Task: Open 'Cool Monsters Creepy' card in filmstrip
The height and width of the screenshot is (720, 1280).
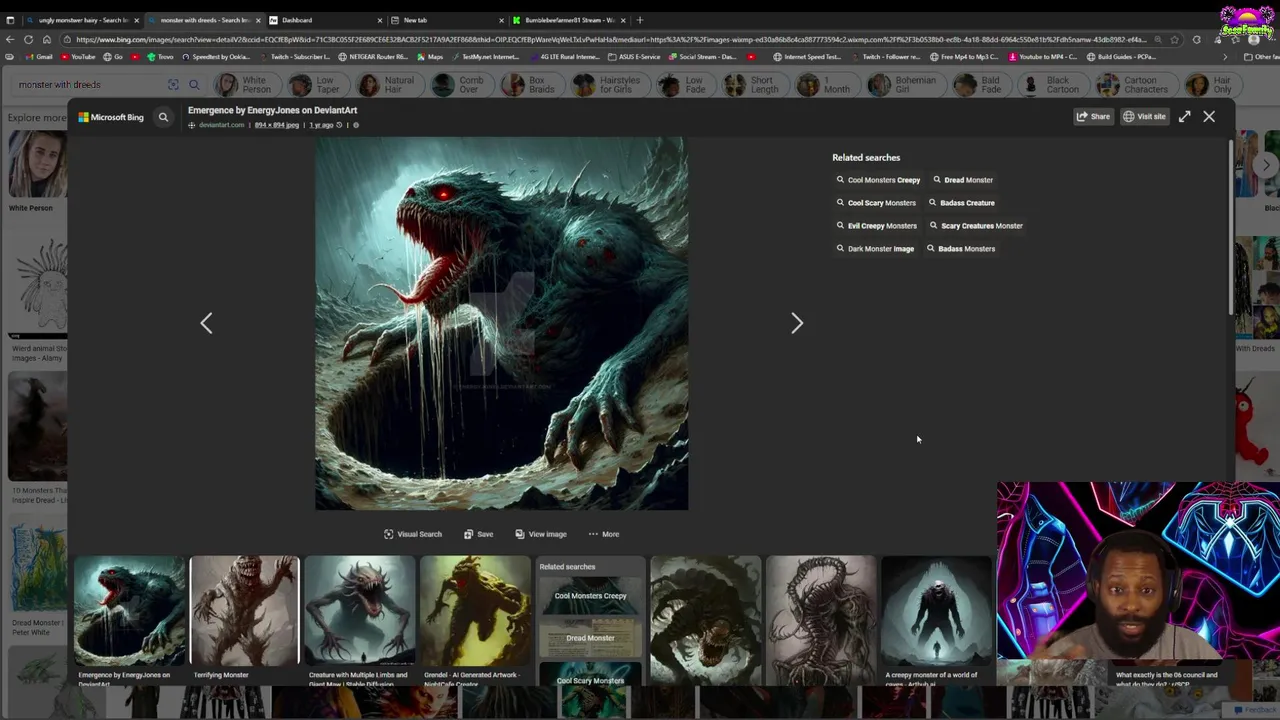Action: point(590,595)
